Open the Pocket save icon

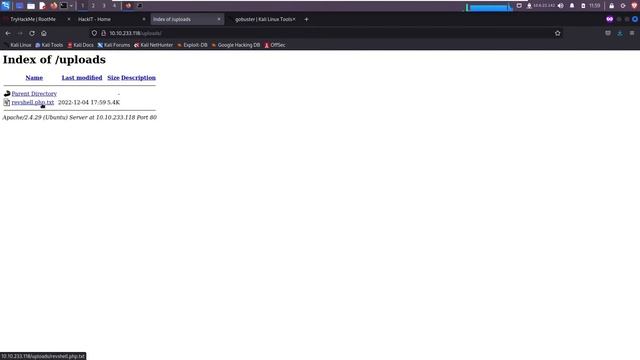point(608,33)
